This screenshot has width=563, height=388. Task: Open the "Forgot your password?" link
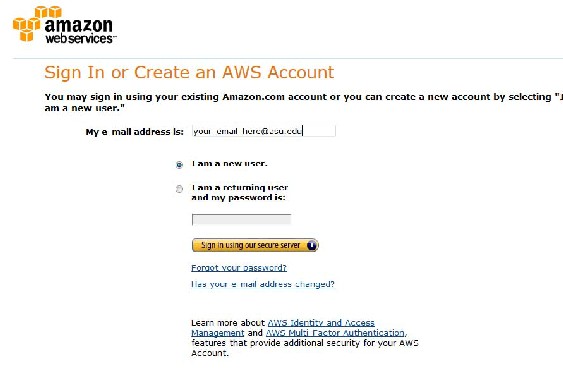click(239, 268)
